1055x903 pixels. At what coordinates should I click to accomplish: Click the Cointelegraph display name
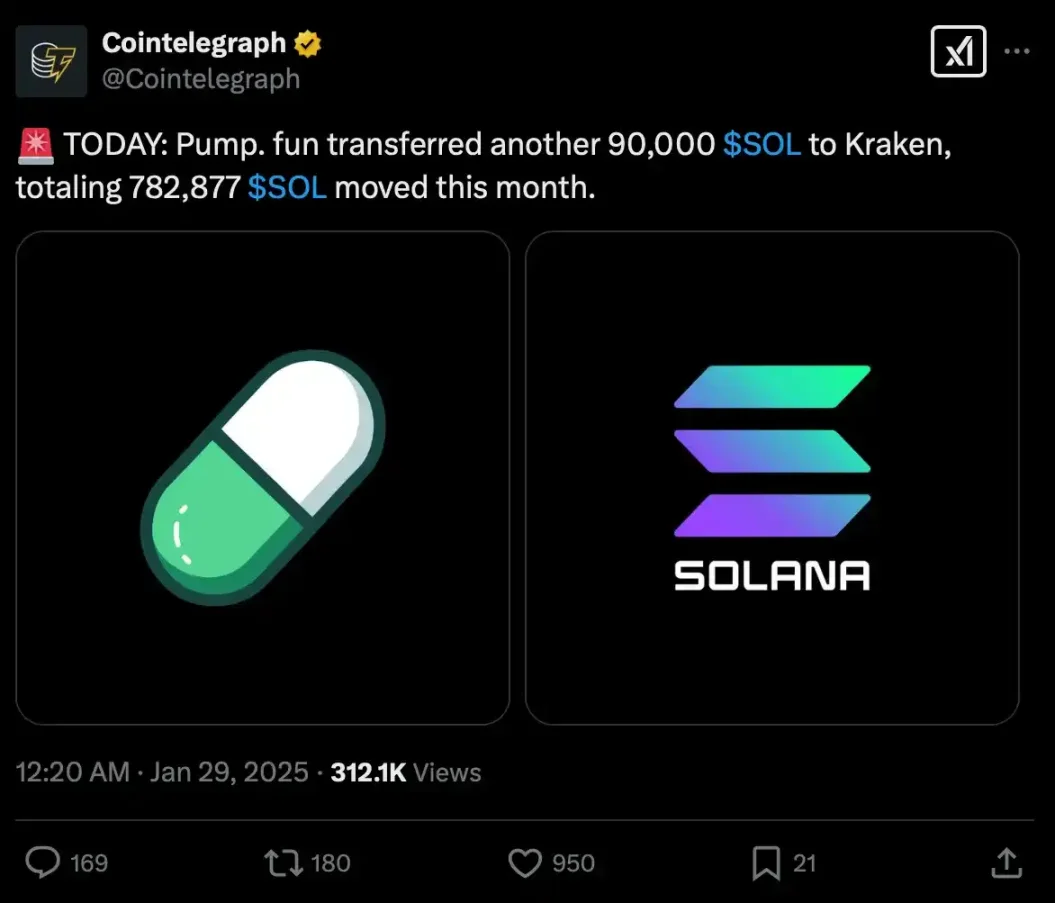point(195,42)
